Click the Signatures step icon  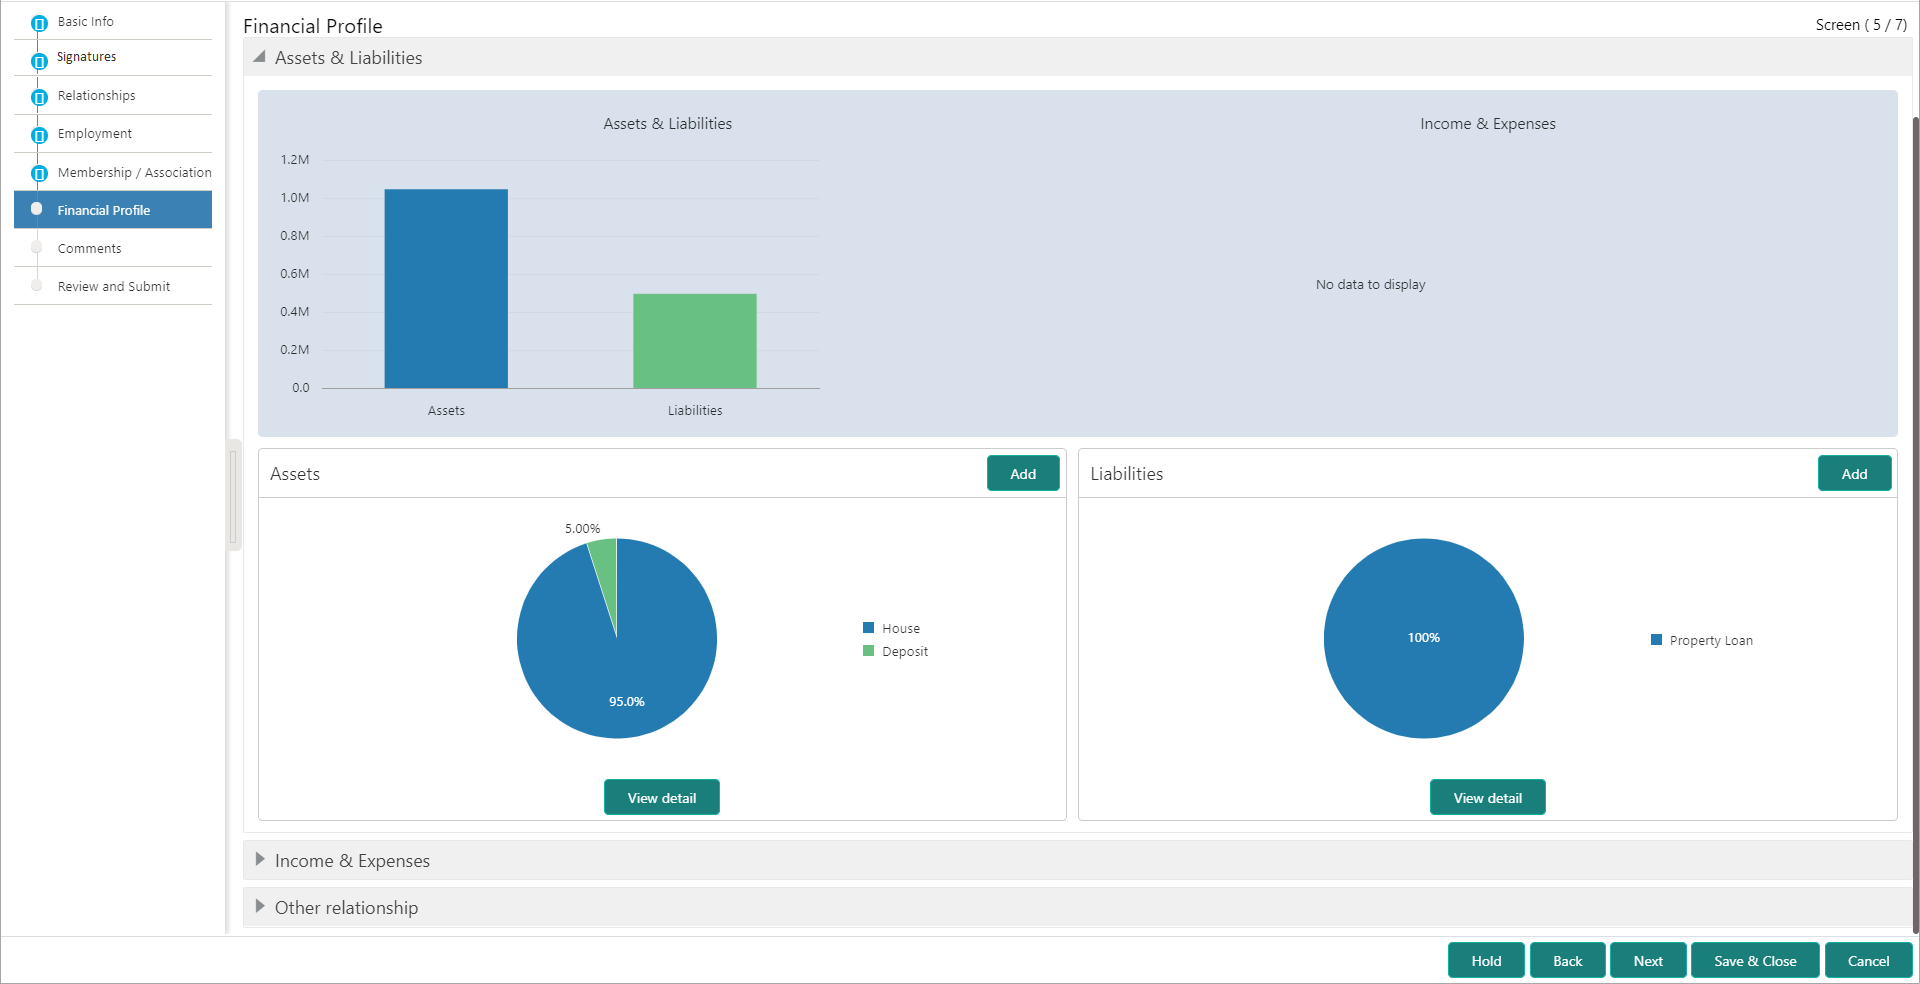pyautogui.click(x=39, y=61)
